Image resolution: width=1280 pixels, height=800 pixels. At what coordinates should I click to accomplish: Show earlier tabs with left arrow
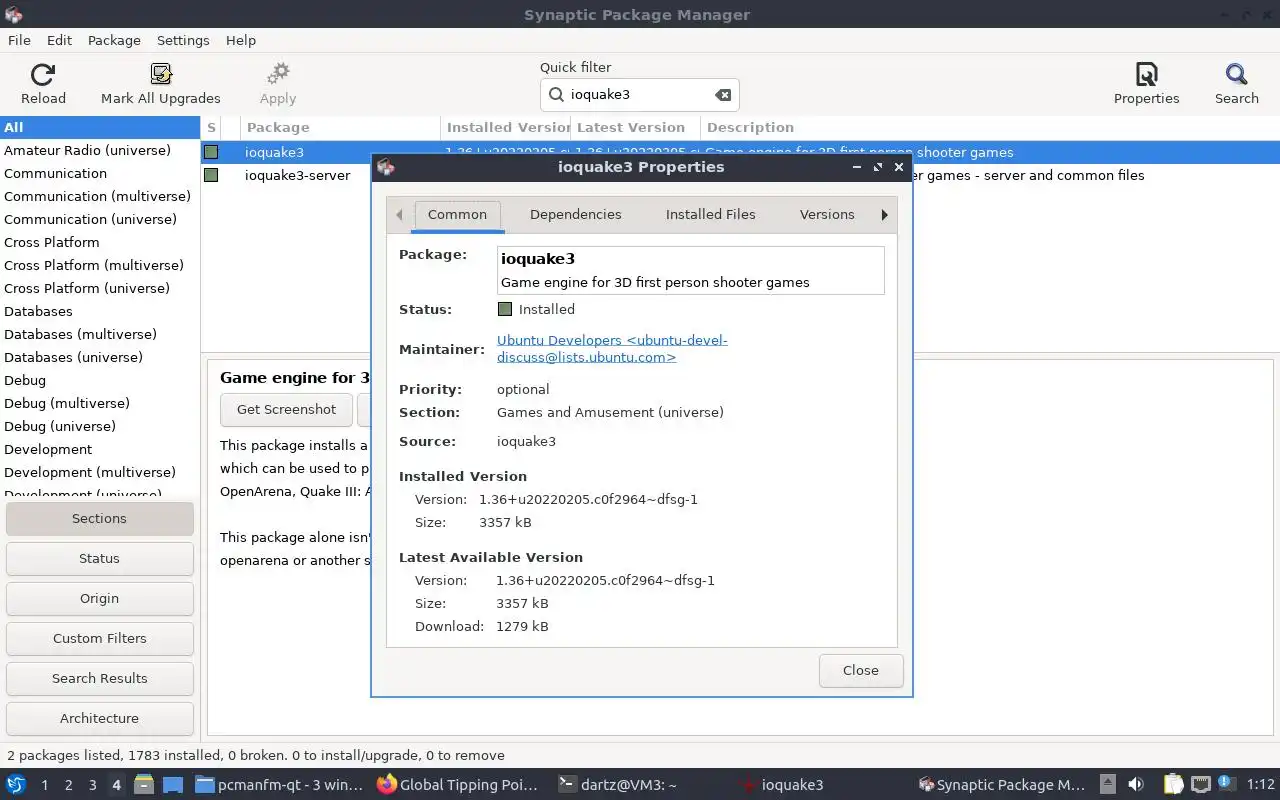pyautogui.click(x=399, y=214)
